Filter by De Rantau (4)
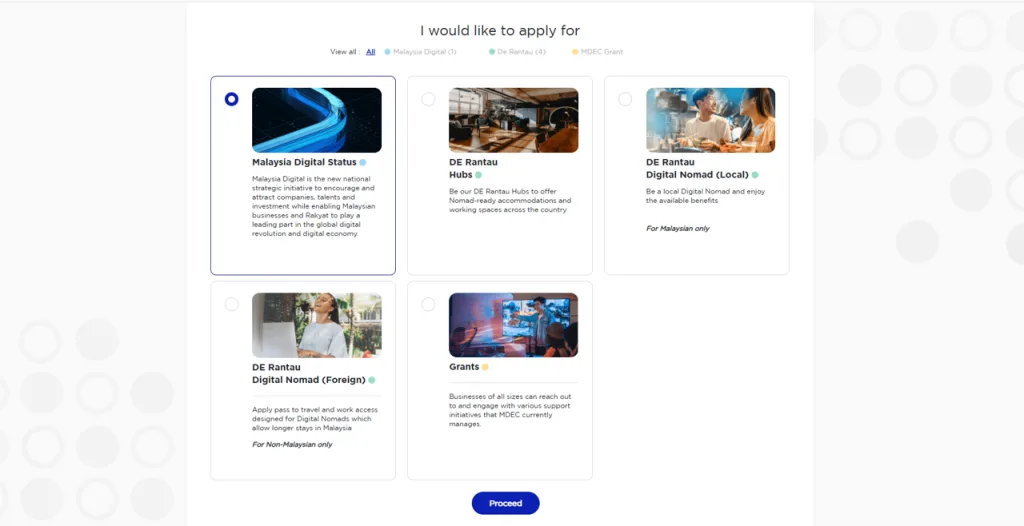 (x=517, y=52)
